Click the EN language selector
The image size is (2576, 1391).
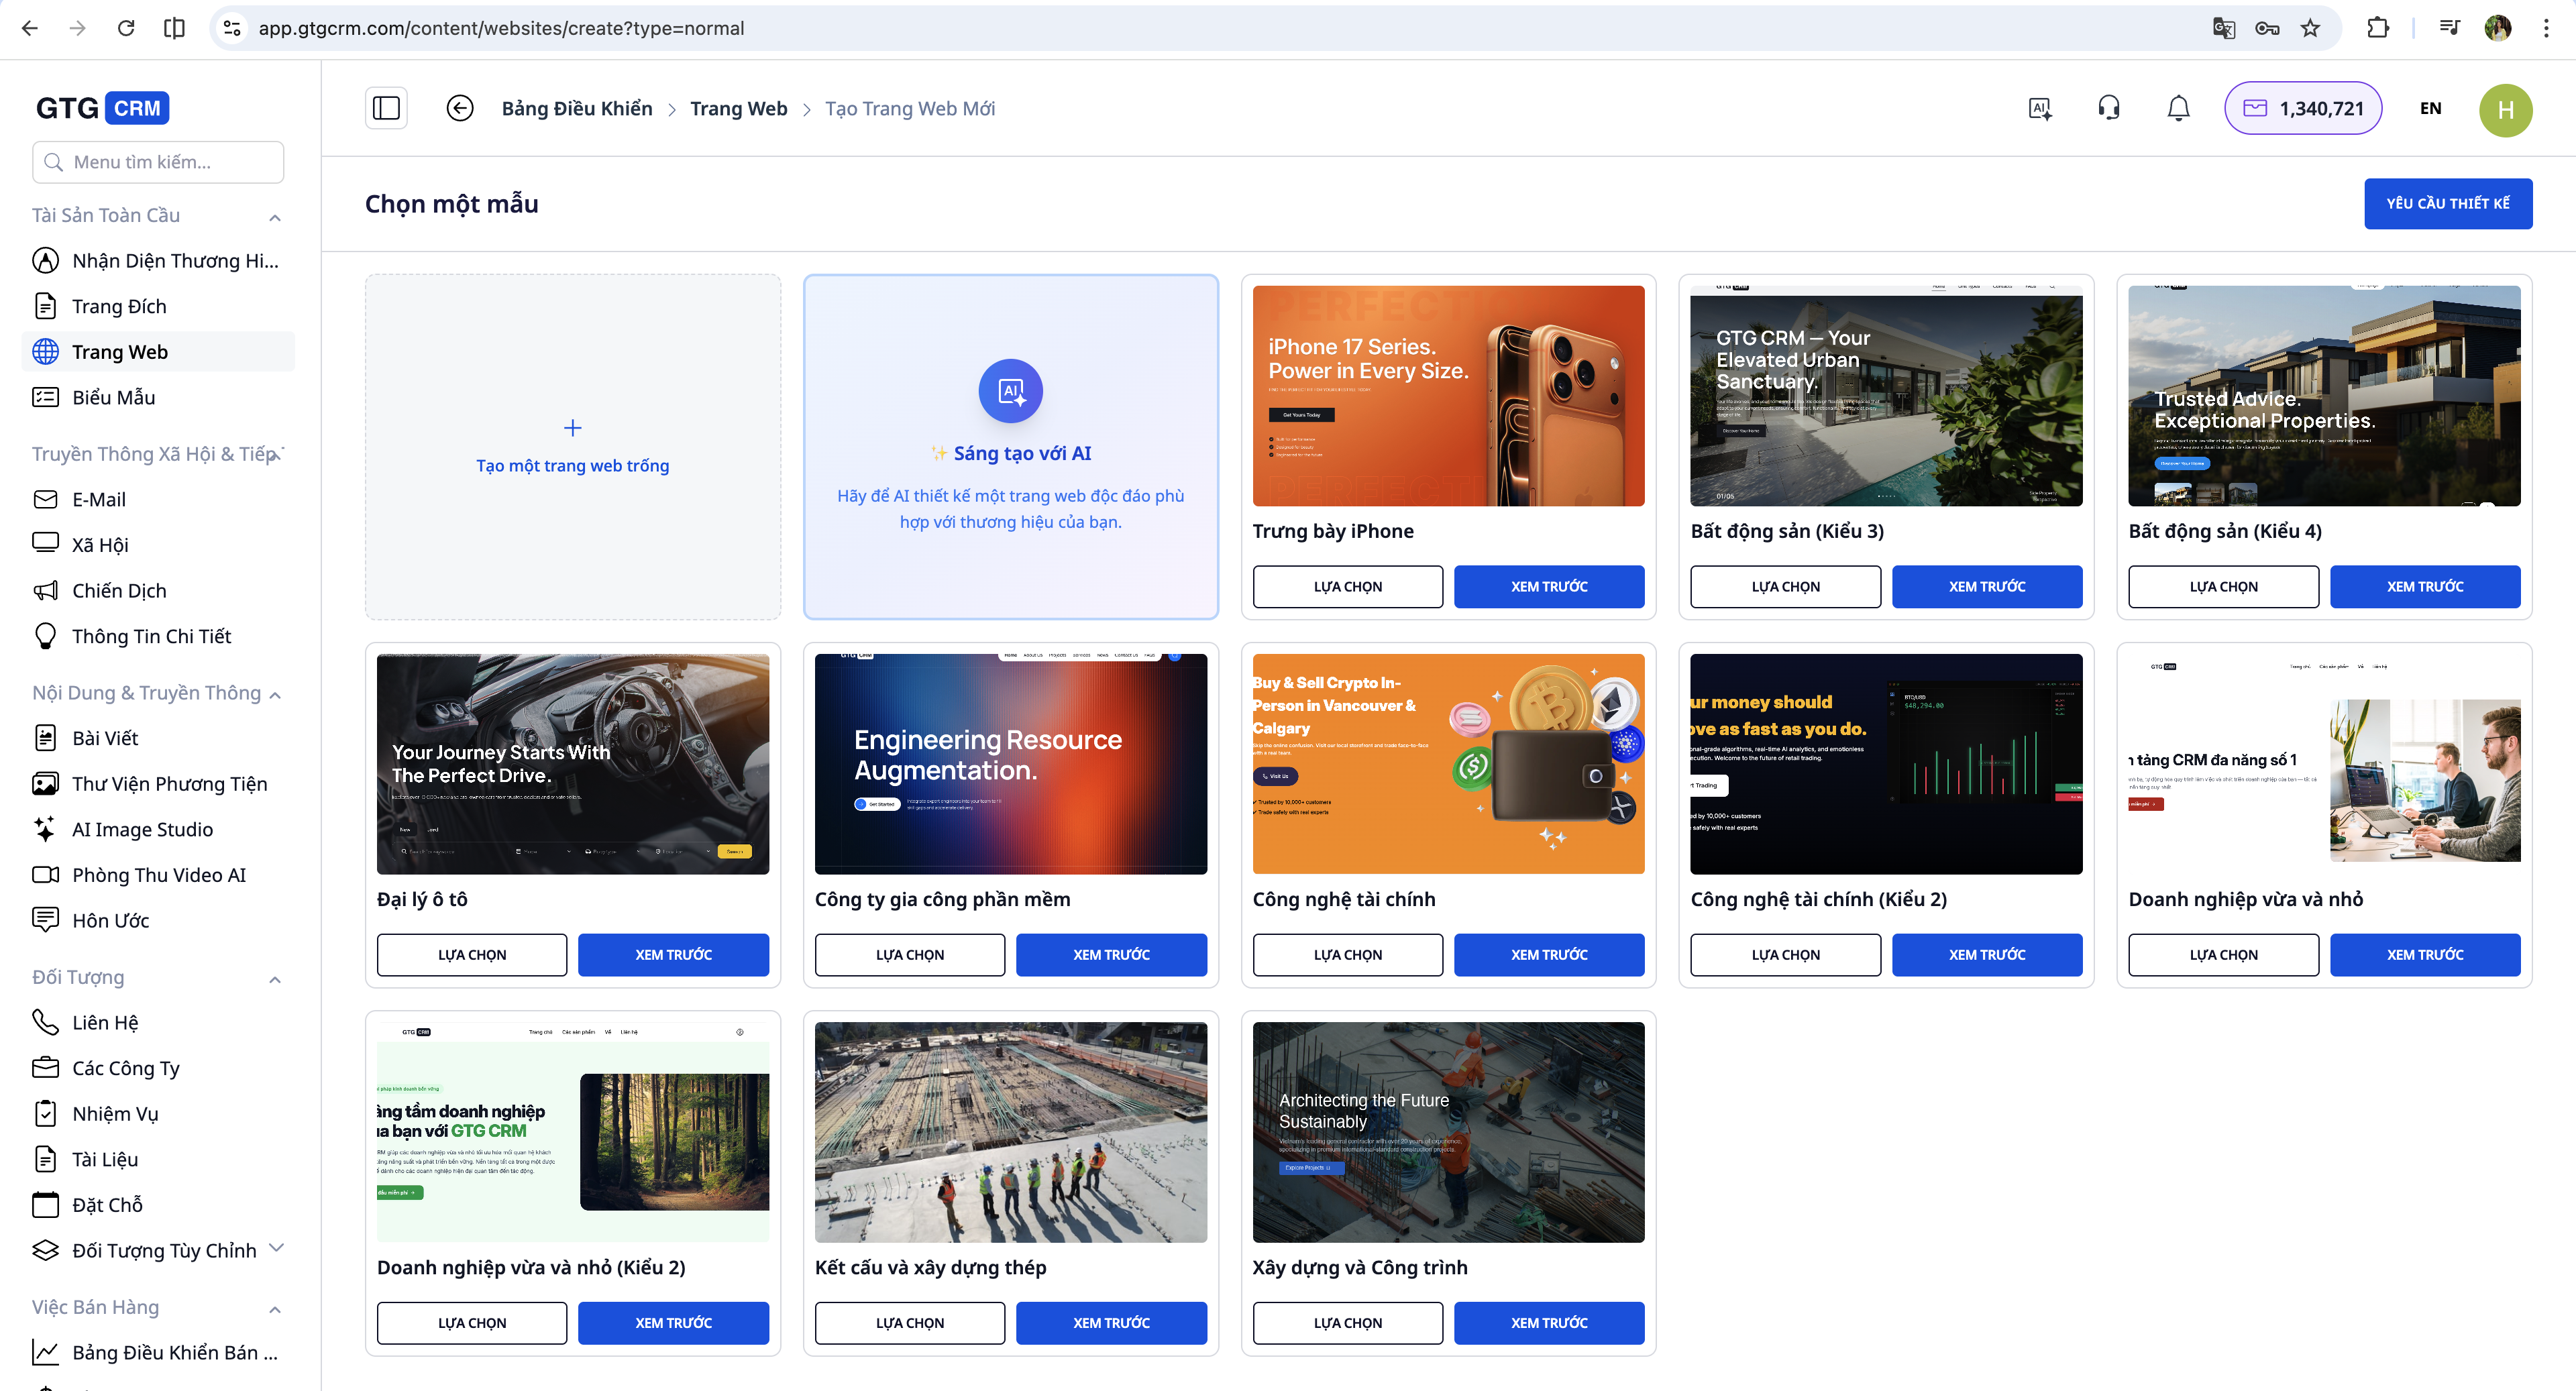coord(2432,108)
